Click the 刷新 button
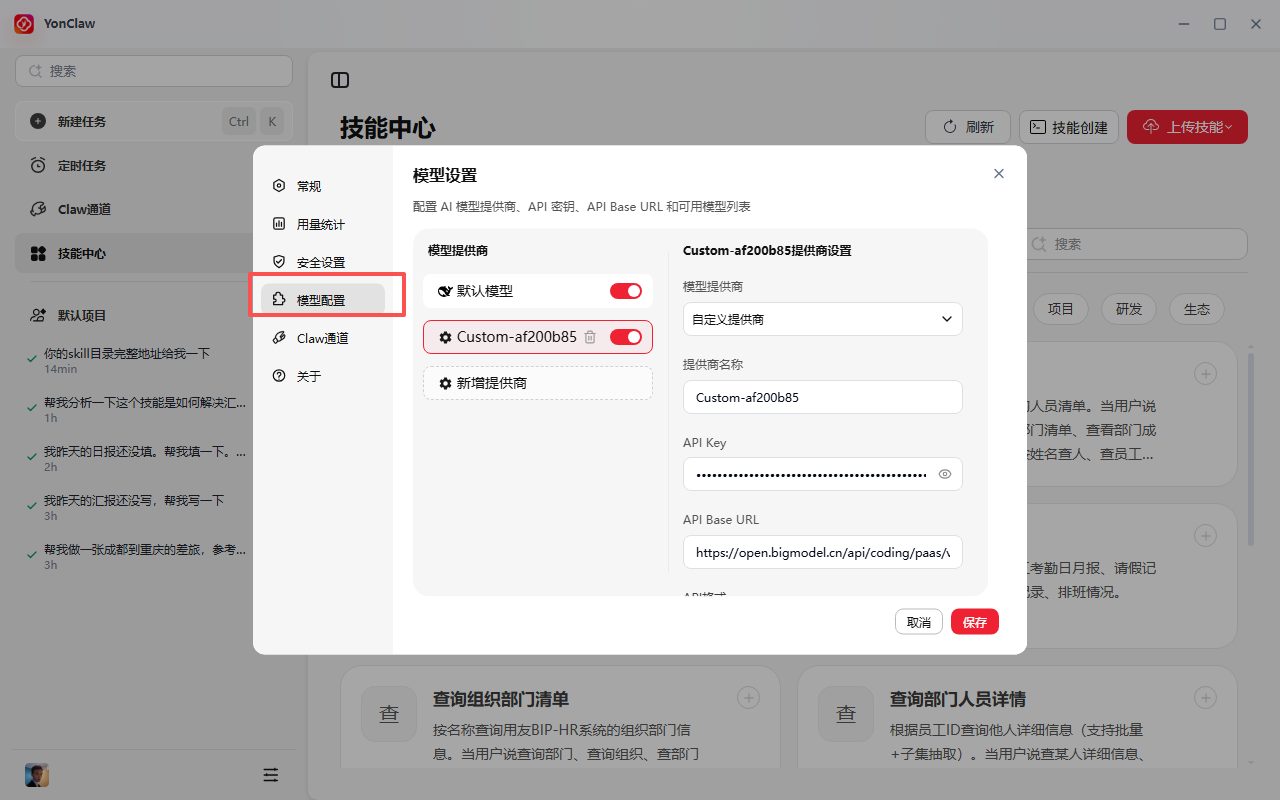 click(x=968, y=127)
